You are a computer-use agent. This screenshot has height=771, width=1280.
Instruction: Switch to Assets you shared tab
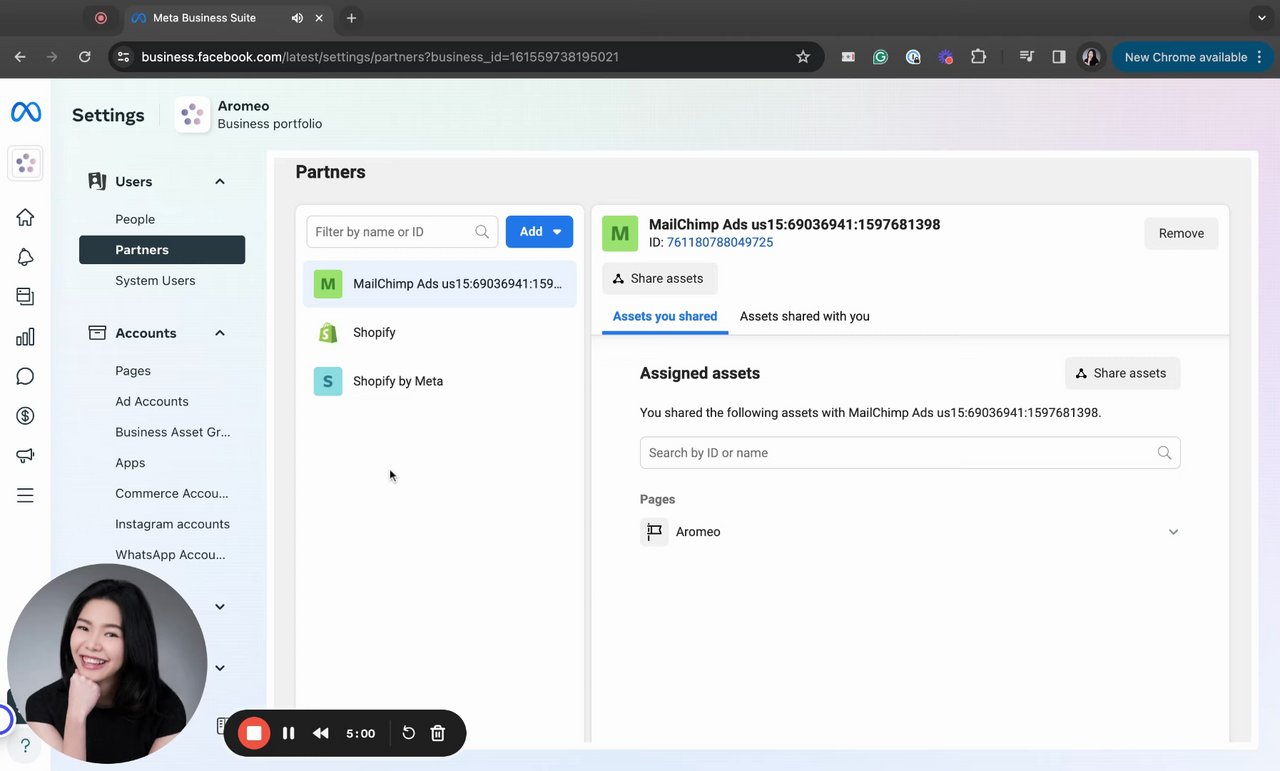pos(665,316)
